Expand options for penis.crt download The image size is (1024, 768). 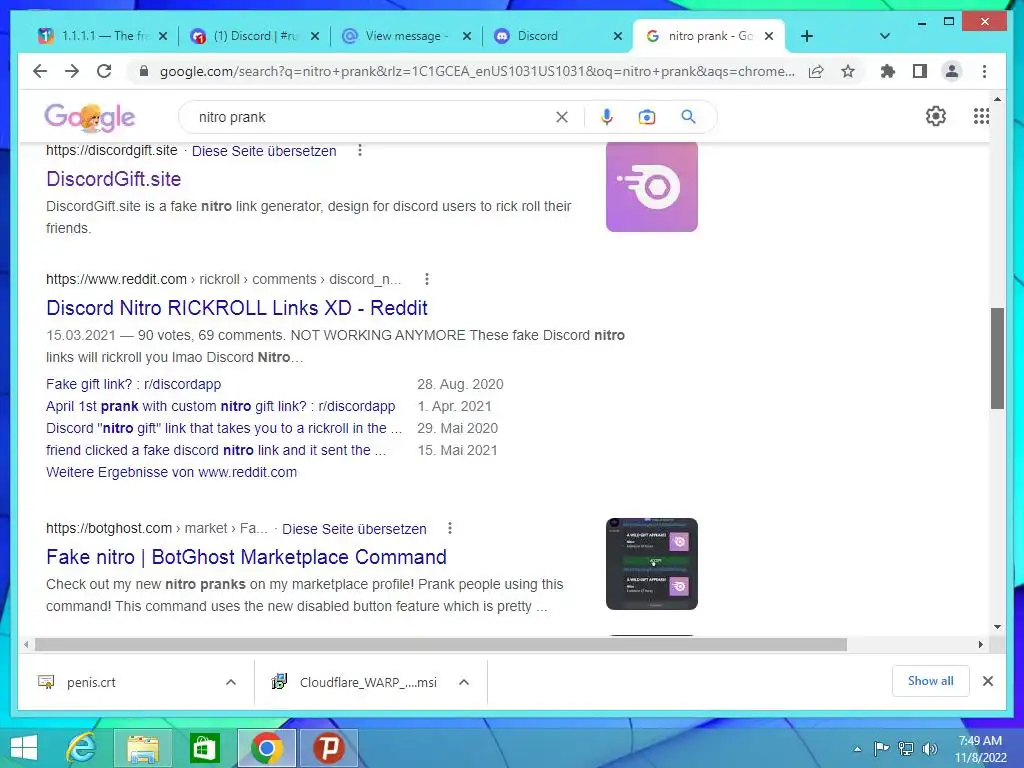click(x=231, y=682)
